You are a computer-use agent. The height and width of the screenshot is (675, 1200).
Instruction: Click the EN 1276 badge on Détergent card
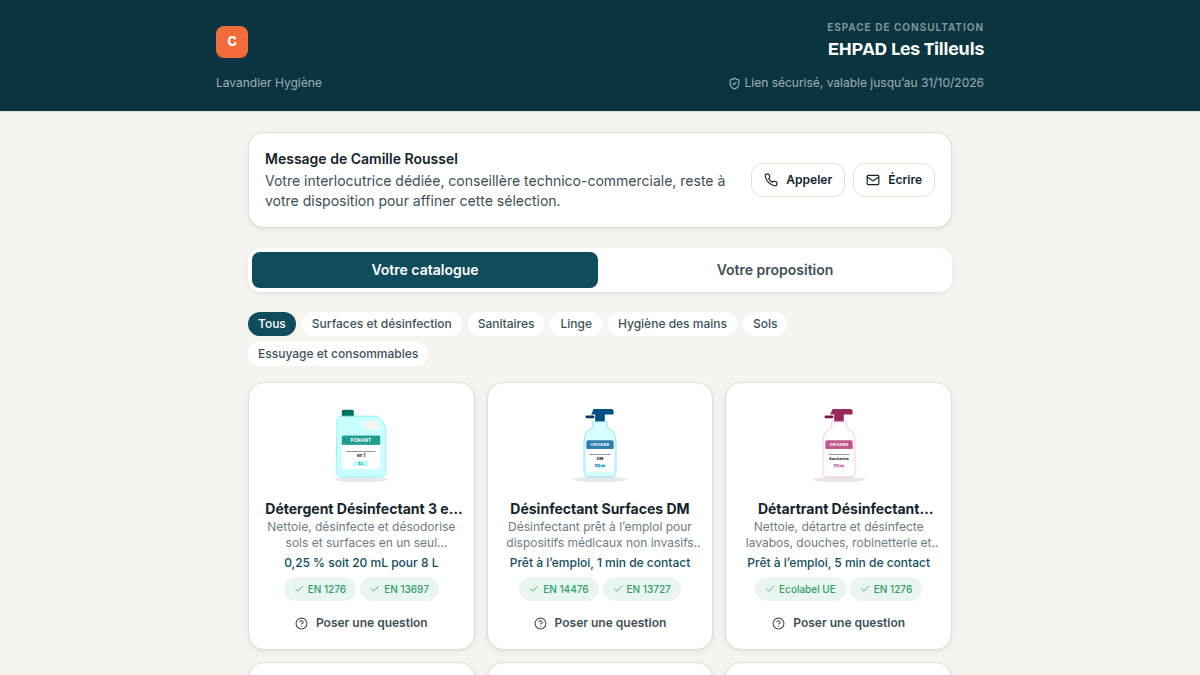(320, 589)
